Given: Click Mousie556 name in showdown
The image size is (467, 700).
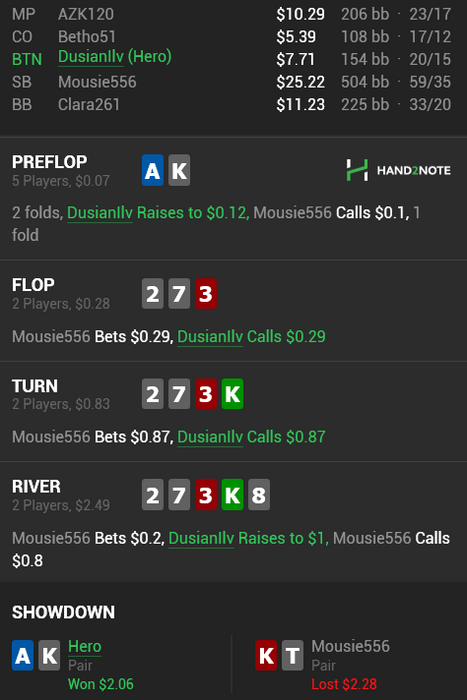Looking at the screenshot, I should coord(350,646).
